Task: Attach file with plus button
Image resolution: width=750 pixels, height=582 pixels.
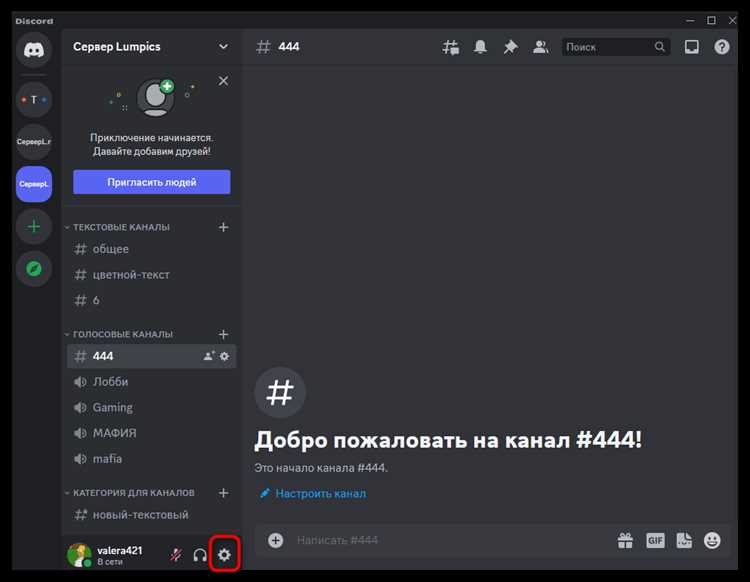Action: pos(276,540)
